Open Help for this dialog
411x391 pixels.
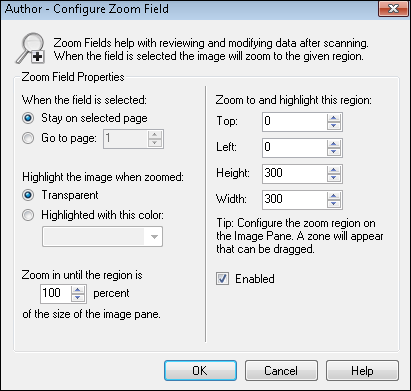[362, 370]
